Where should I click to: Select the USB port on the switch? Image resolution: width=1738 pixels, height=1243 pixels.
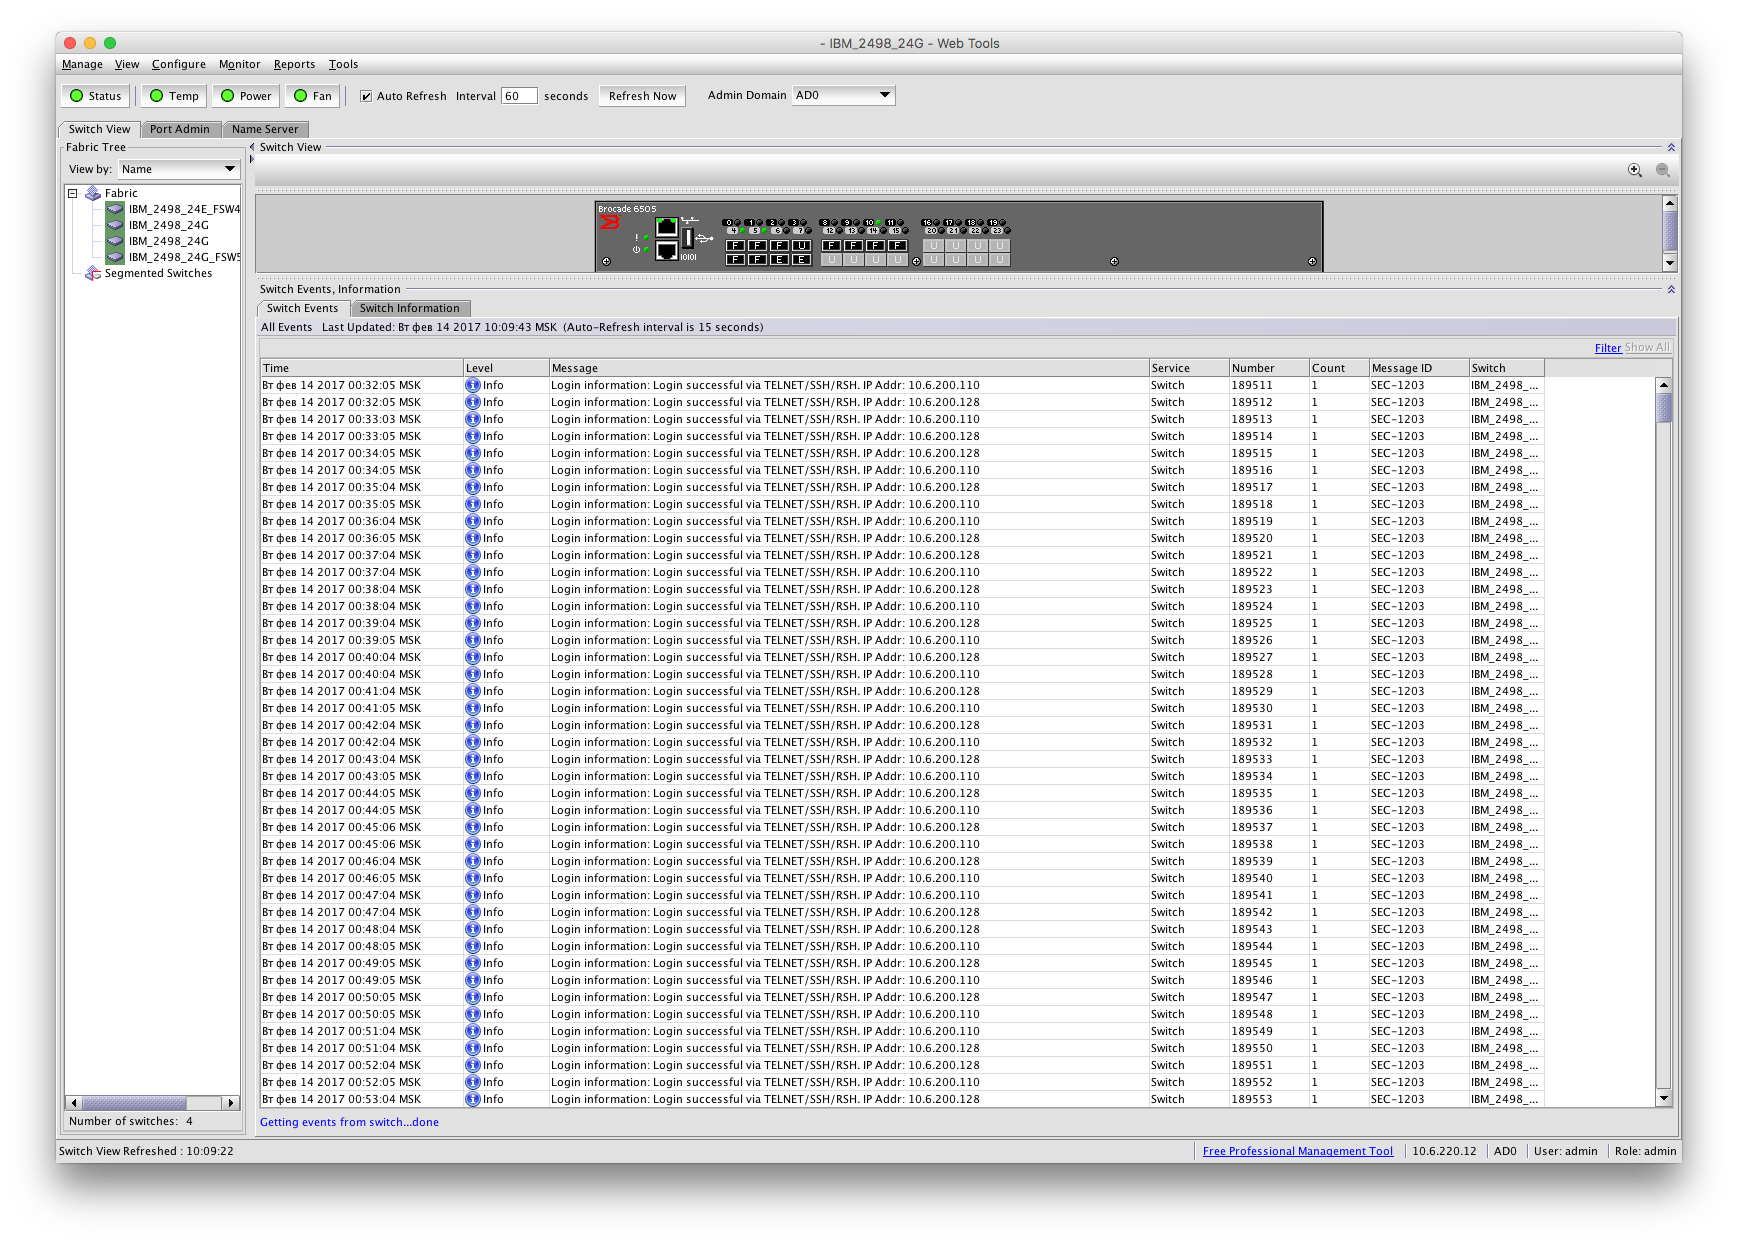688,238
